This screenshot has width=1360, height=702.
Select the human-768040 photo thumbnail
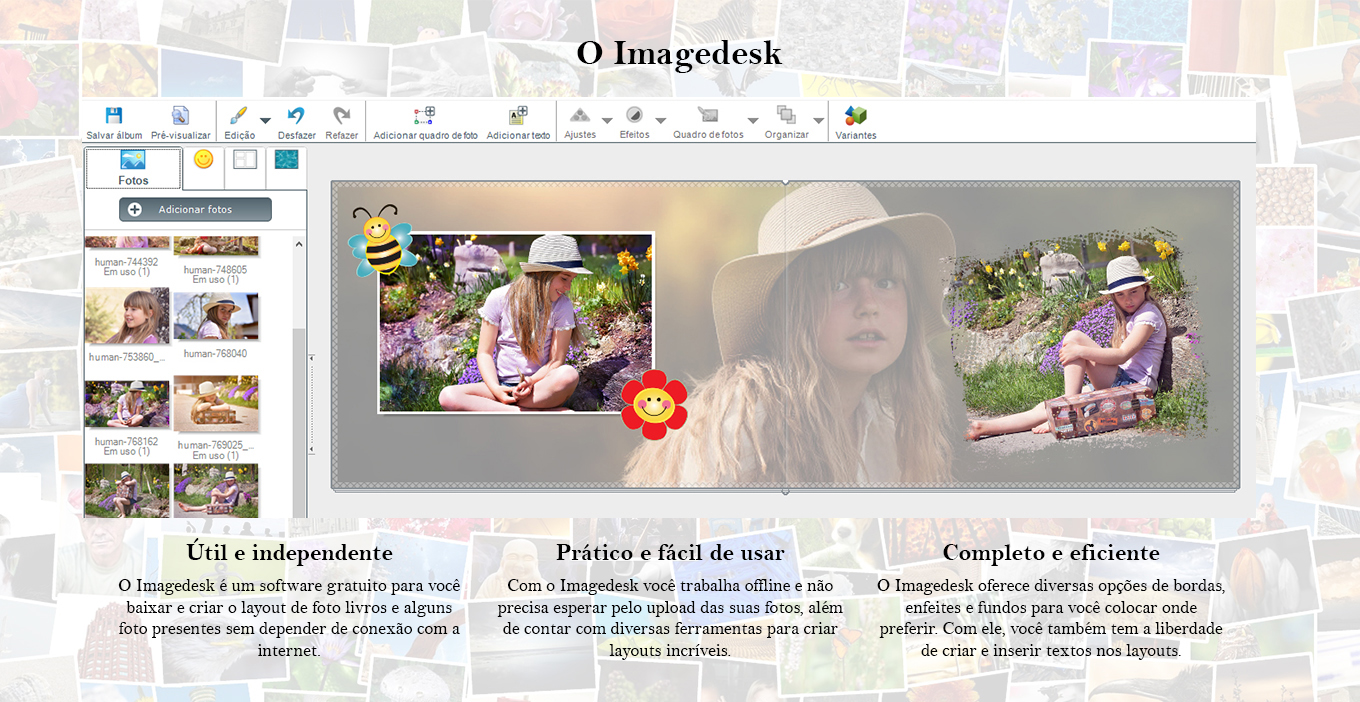(216, 316)
